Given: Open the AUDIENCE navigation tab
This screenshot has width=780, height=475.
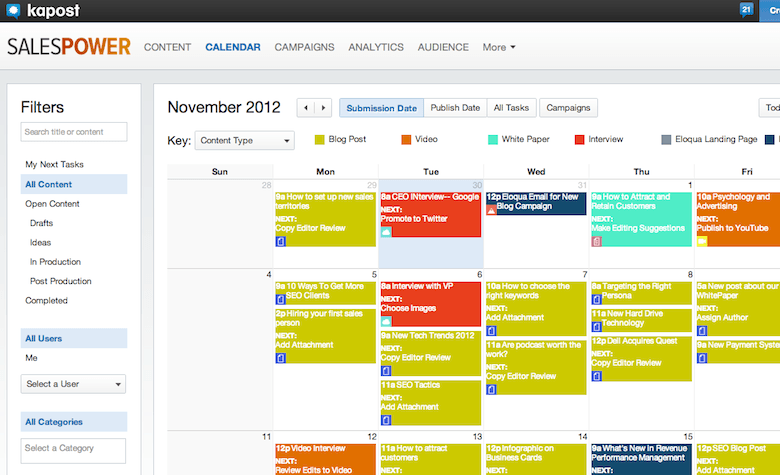Looking at the screenshot, I should click(443, 47).
